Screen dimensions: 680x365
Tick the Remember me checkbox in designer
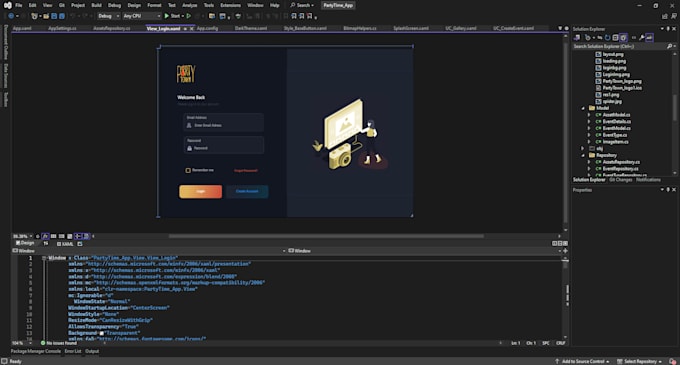pos(188,170)
